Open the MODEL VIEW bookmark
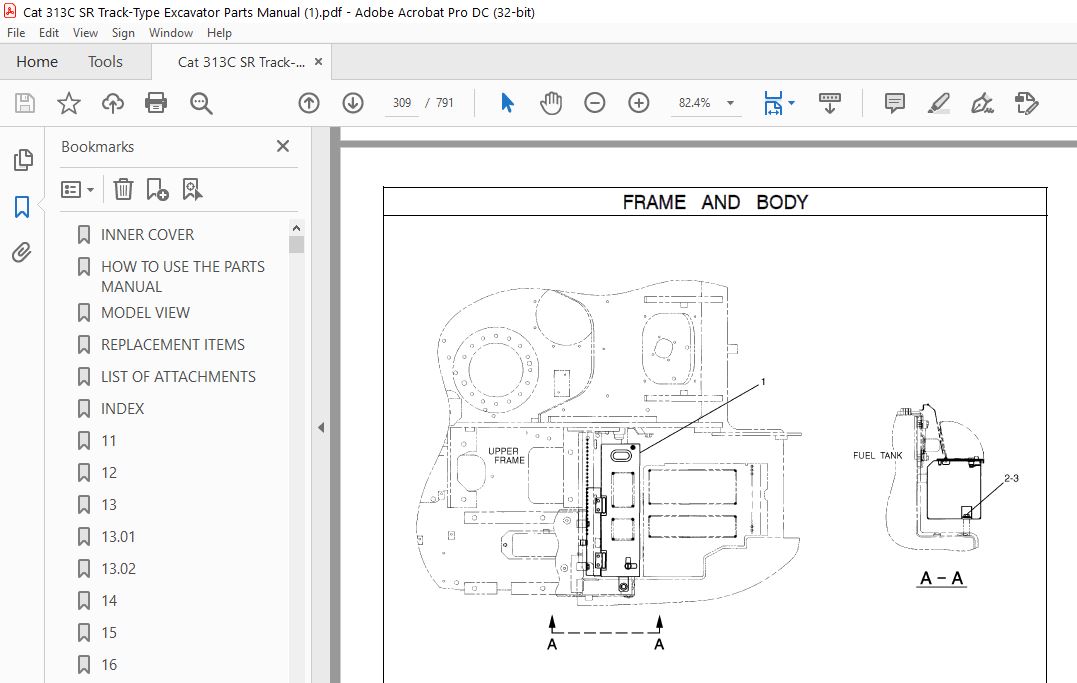The image size is (1077, 683). (145, 313)
